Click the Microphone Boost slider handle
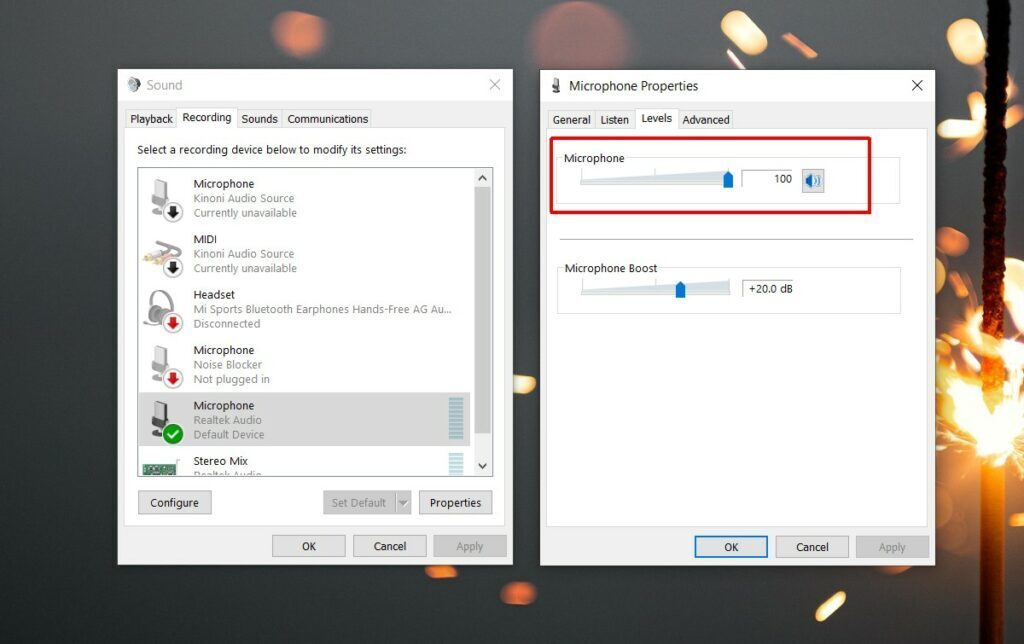1024x644 pixels. (681, 289)
